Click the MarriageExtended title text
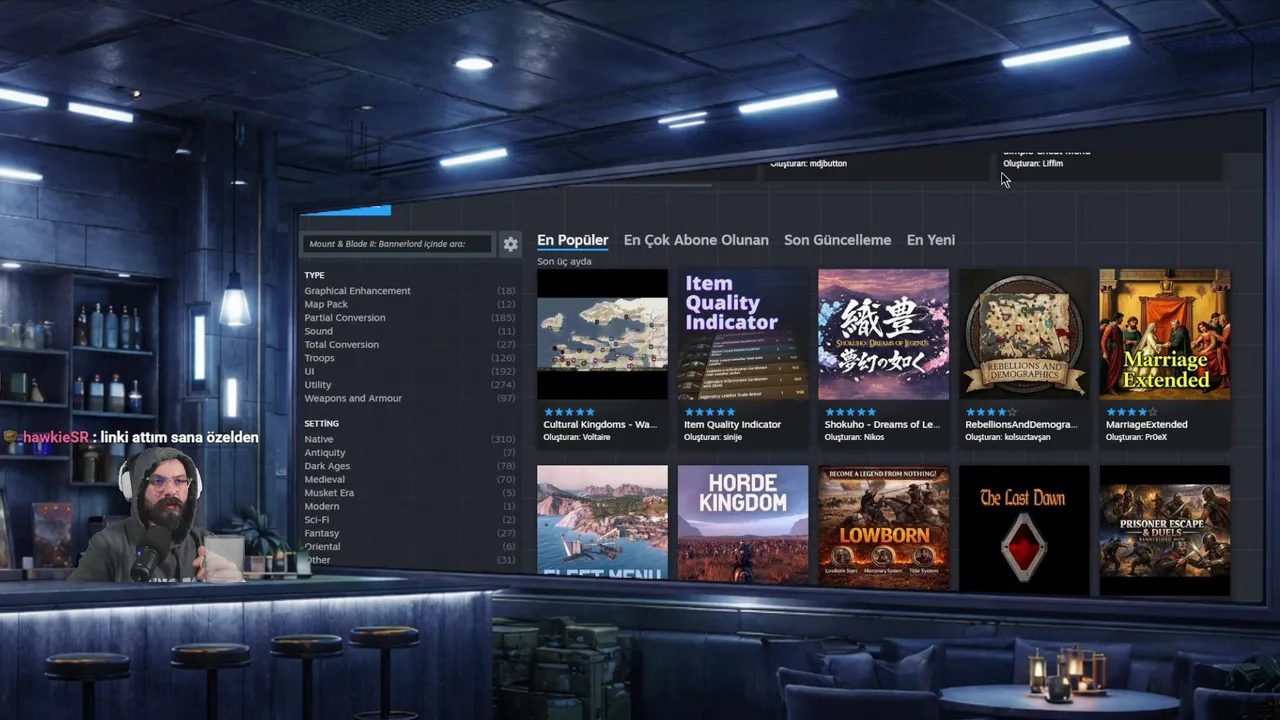 point(1146,425)
